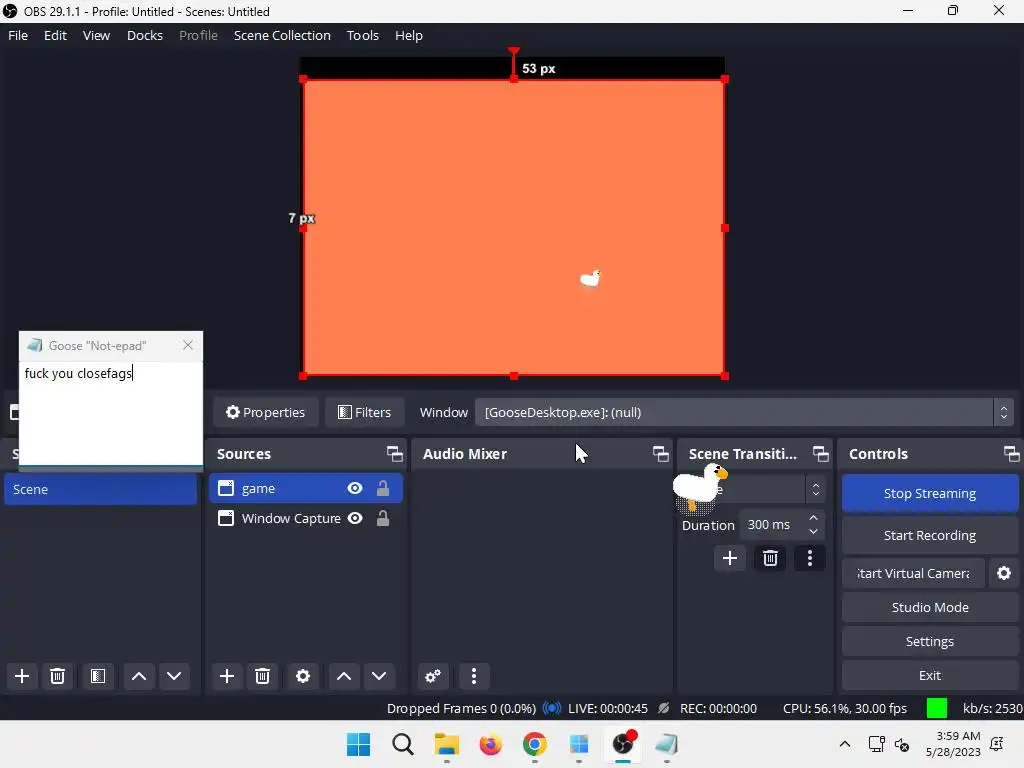Open the Tools menu
Screen dimensions: 1024x768
[362, 35]
